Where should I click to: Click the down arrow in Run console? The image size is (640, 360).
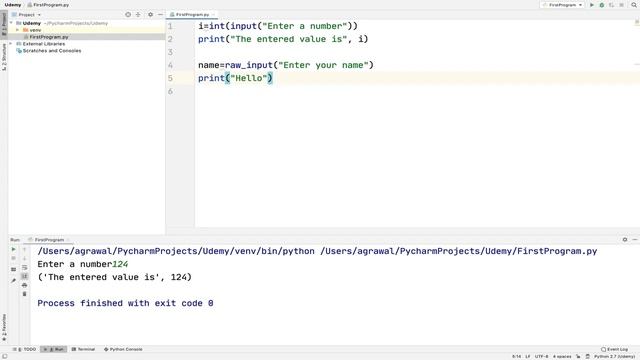[x=24, y=258]
